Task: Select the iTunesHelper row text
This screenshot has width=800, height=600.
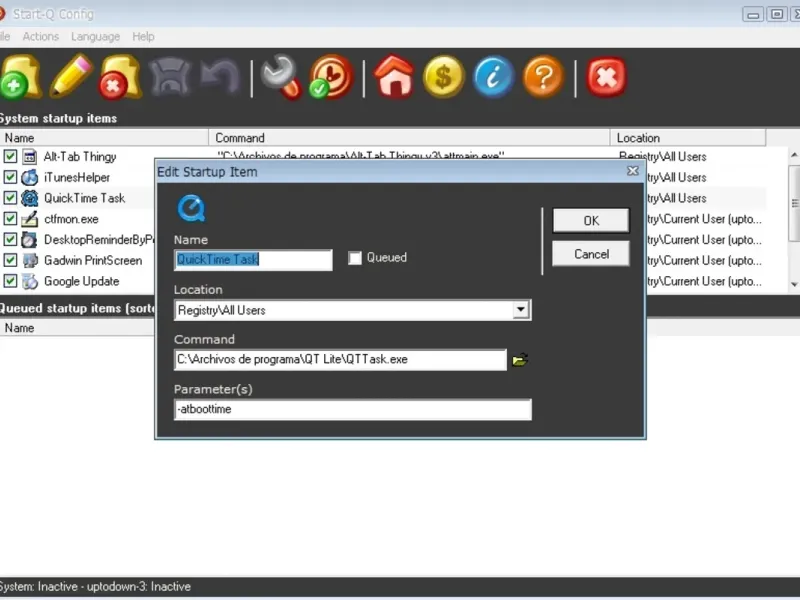Action: (77, 178)
